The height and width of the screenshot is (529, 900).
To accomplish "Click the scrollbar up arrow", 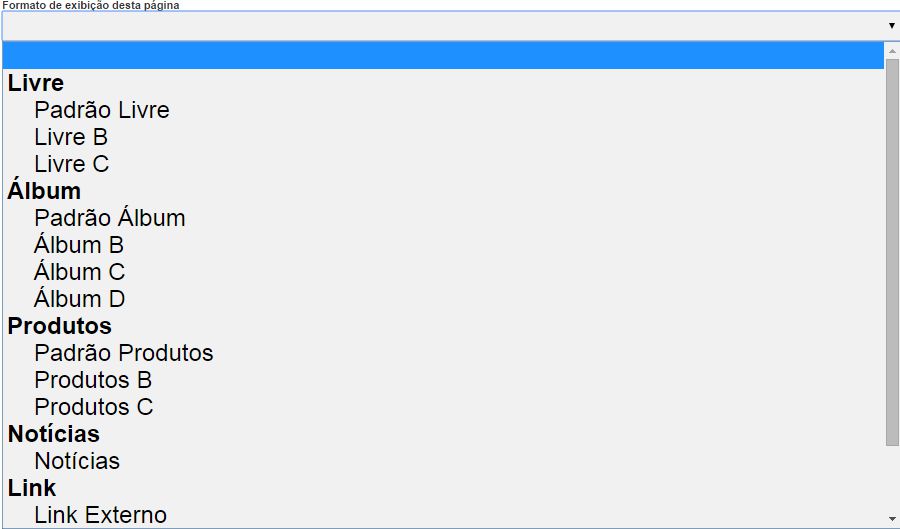I will 892,50.
